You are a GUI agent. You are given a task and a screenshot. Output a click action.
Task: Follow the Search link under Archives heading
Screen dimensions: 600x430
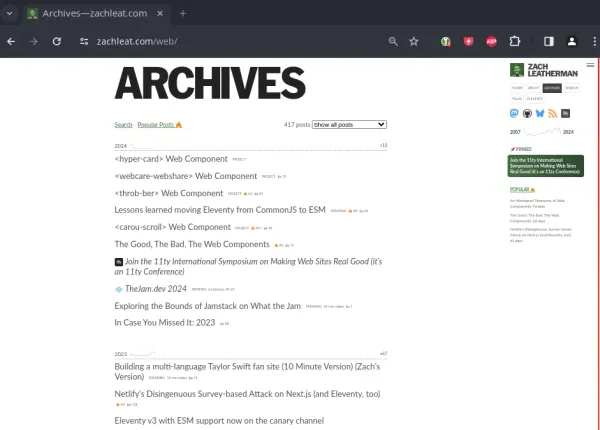pos(123,125)
